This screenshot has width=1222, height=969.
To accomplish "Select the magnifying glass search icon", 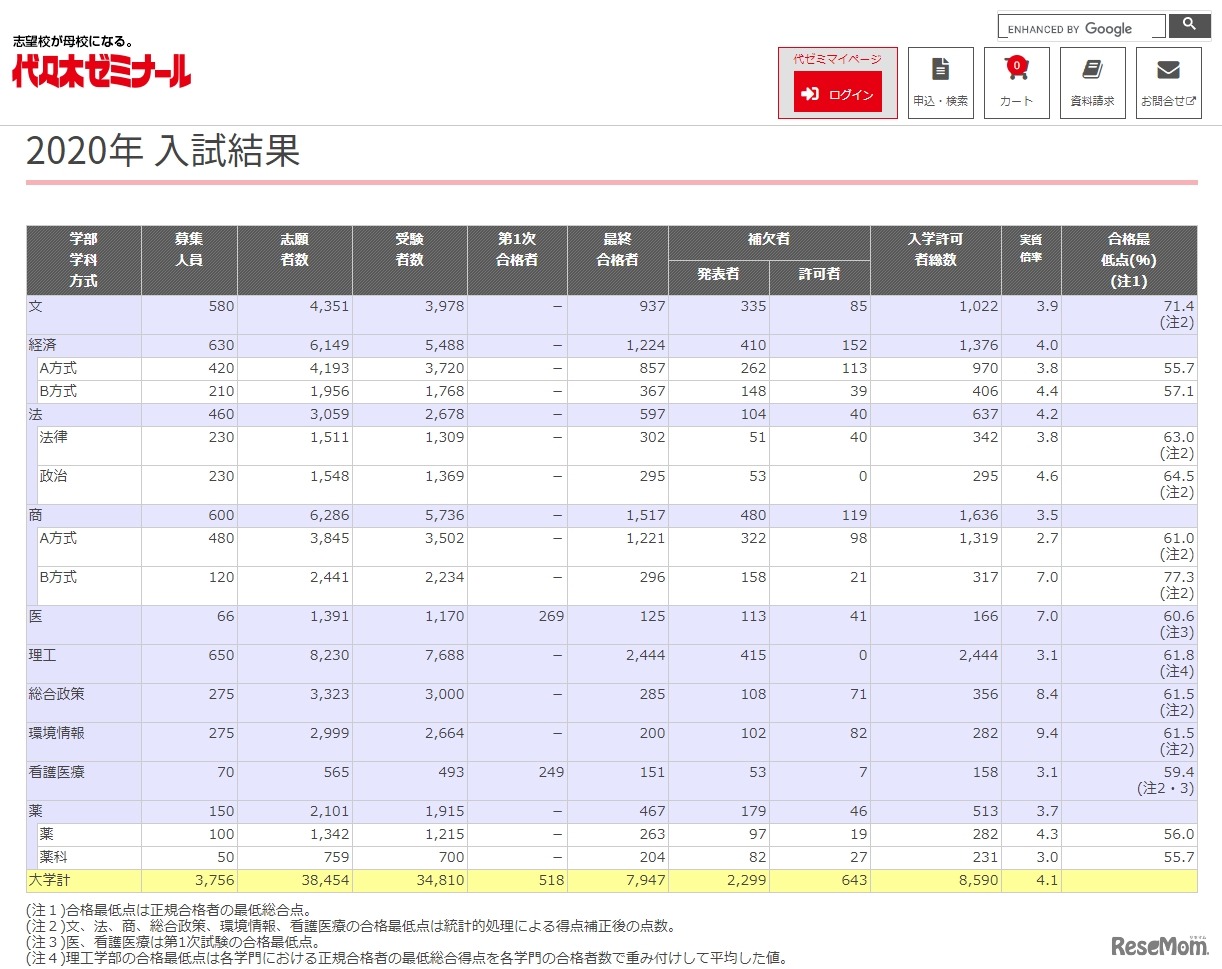I will [1189, 26].
